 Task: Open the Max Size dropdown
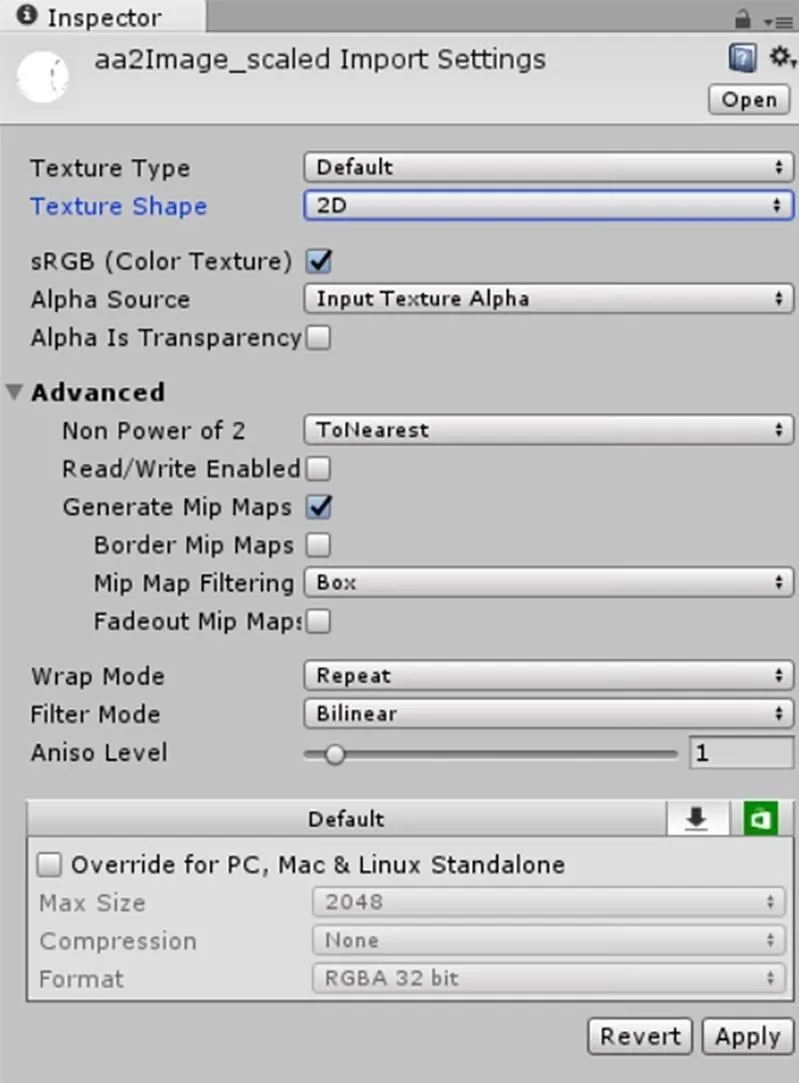pos(548,901)
